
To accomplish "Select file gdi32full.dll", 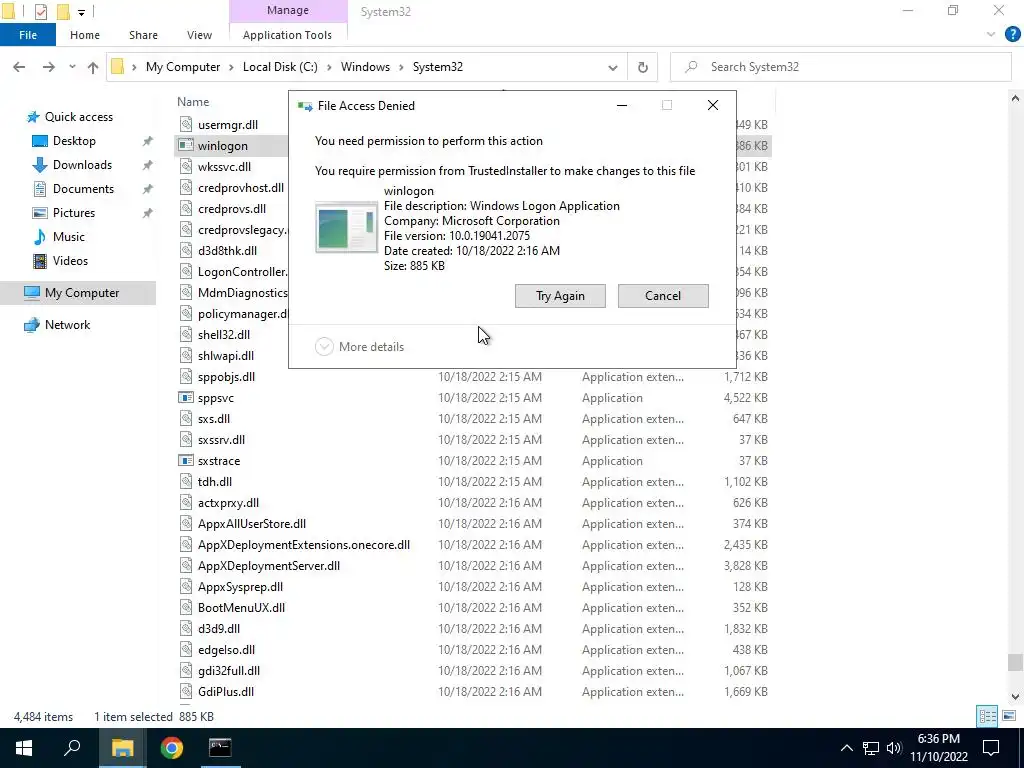I will coord(229,671).
